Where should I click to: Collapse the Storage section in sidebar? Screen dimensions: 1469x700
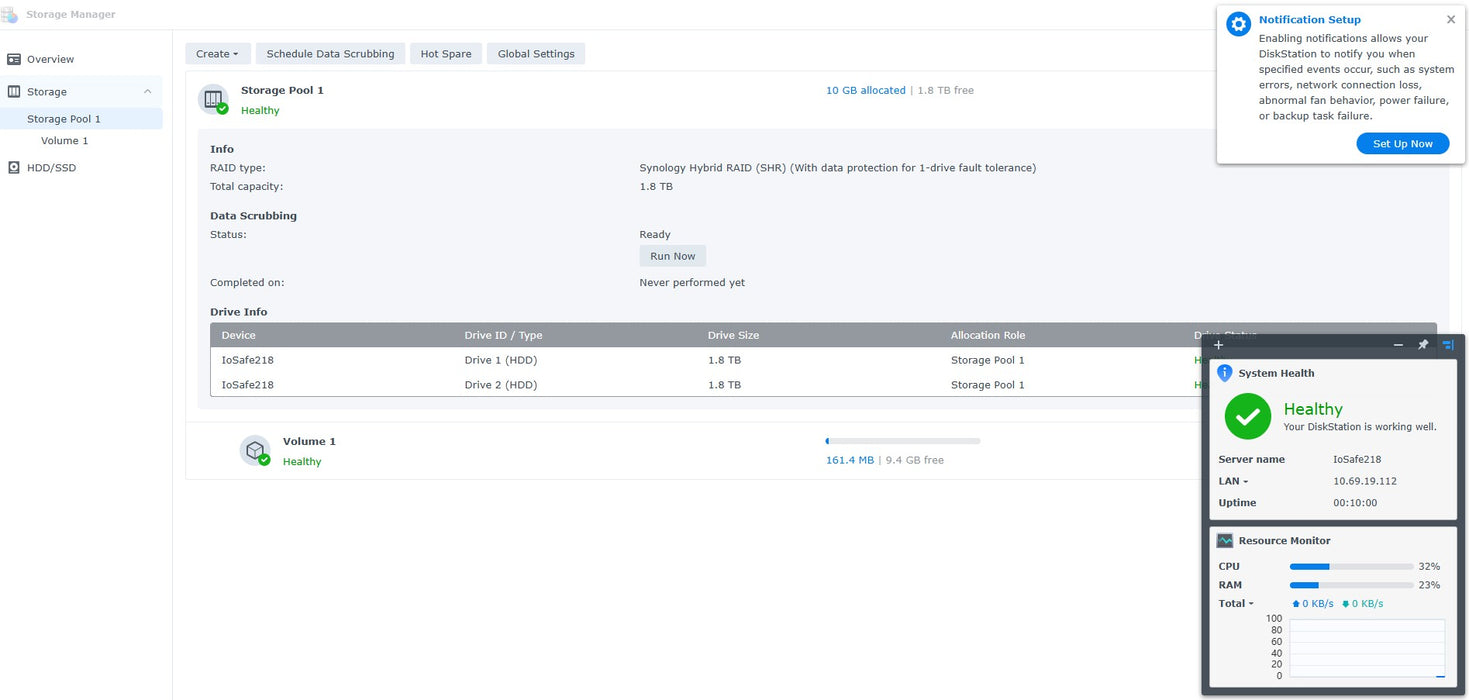click(x=148, y=91)
